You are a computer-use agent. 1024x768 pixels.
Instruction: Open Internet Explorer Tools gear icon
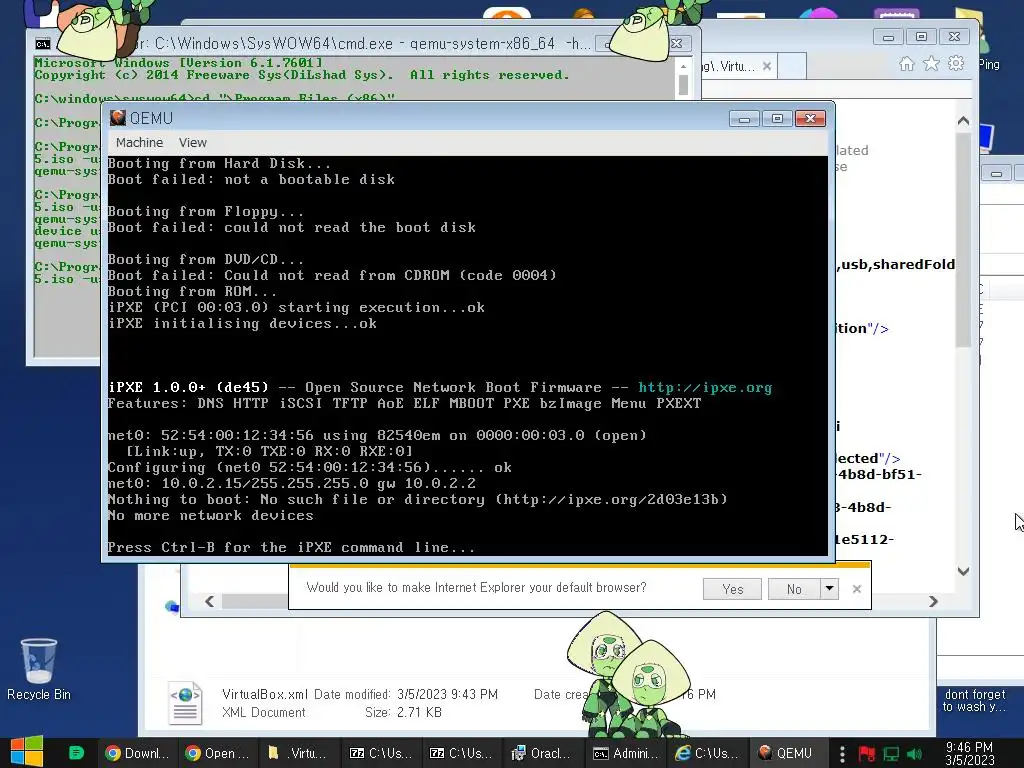[956, 63]
